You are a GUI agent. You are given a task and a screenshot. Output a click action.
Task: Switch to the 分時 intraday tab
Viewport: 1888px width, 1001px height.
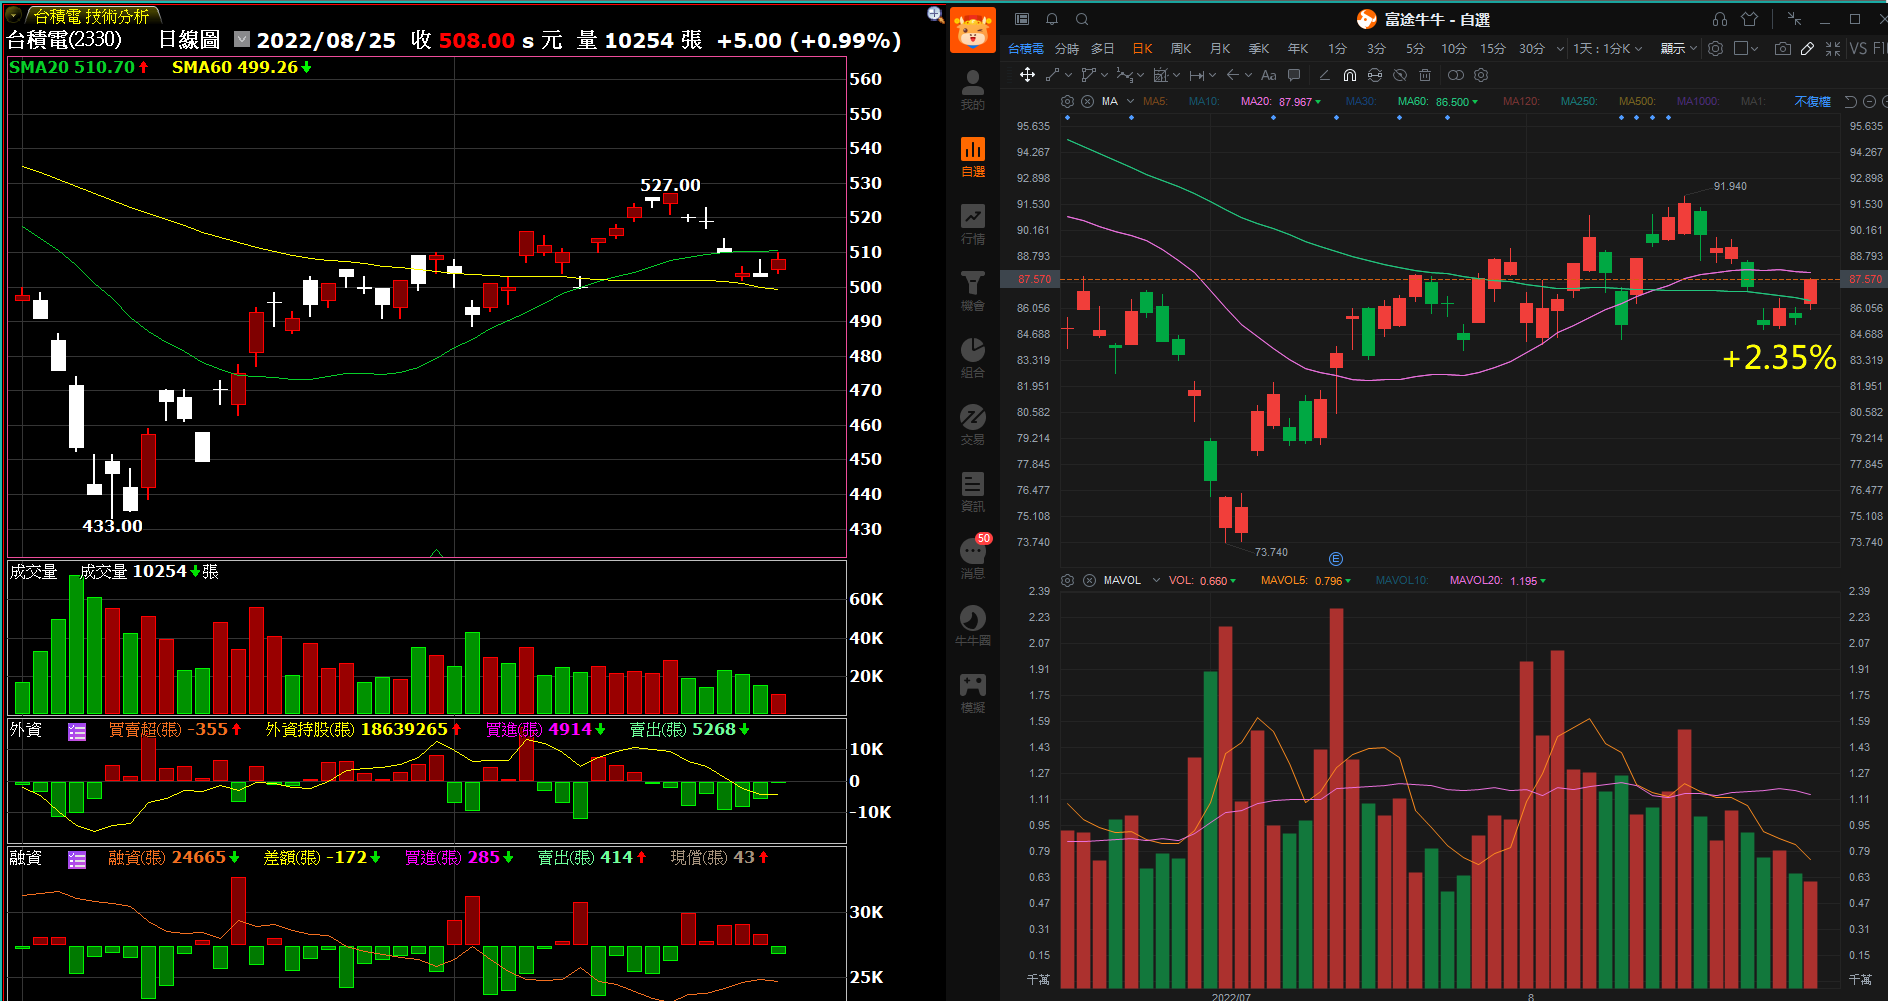[1066, 48]
